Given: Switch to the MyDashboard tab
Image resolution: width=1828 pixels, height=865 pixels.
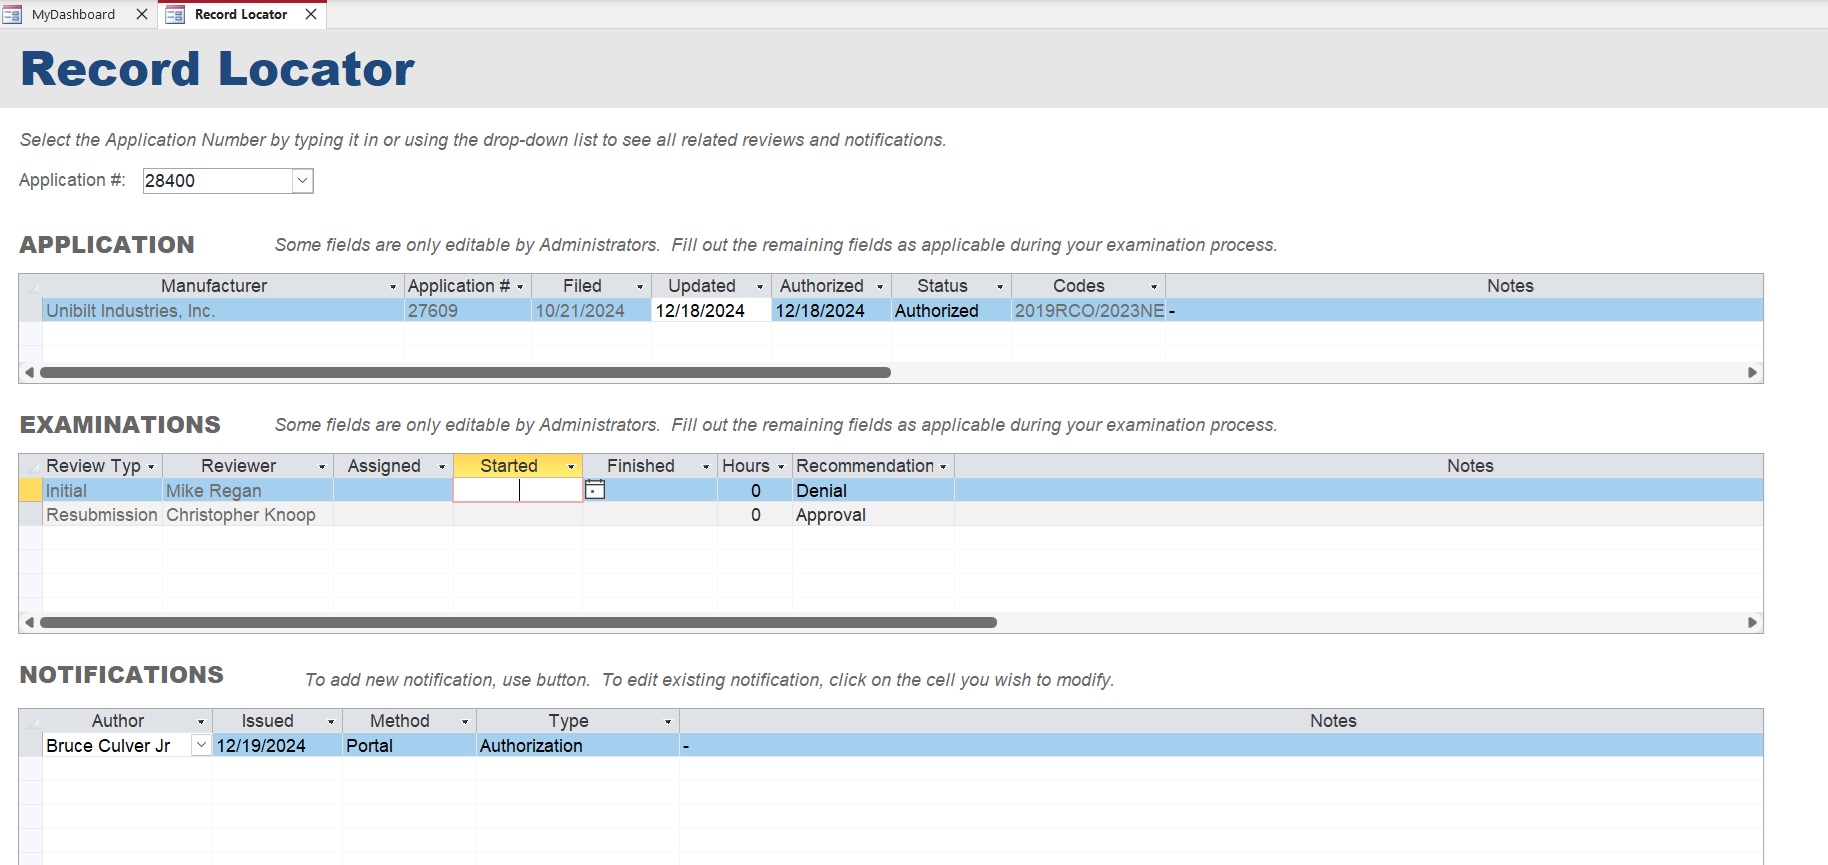Looking at the screenshot, I should pyautogui.click(x=73, y=14).
